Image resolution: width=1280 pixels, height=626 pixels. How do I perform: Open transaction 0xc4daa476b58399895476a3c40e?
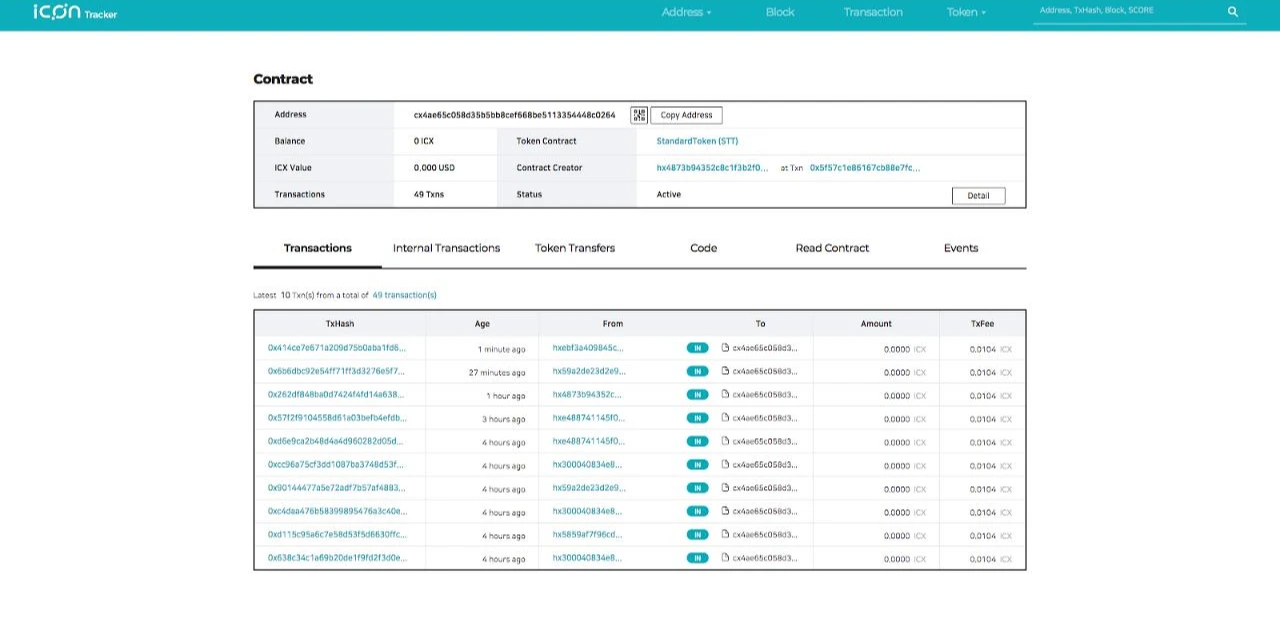click(x=337, y=511)
